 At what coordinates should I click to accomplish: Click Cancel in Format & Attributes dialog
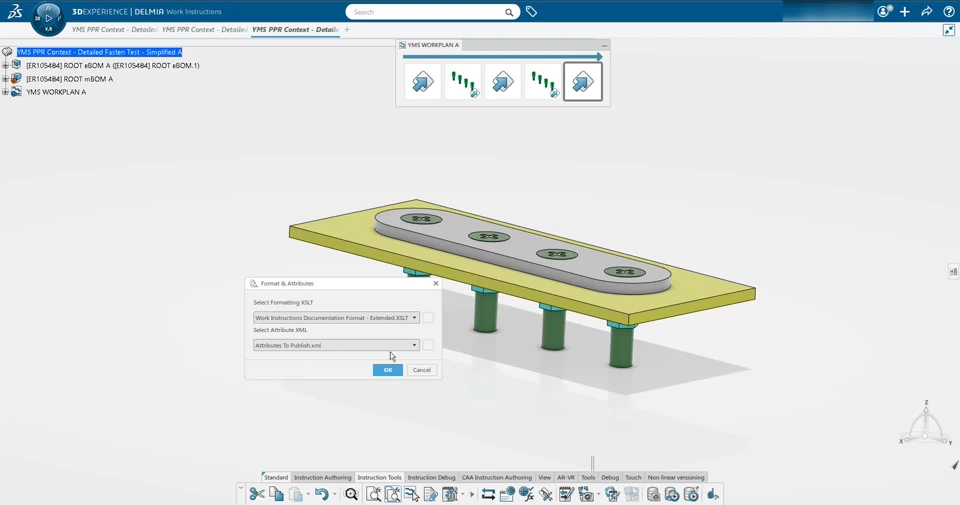tap(422, 370)
